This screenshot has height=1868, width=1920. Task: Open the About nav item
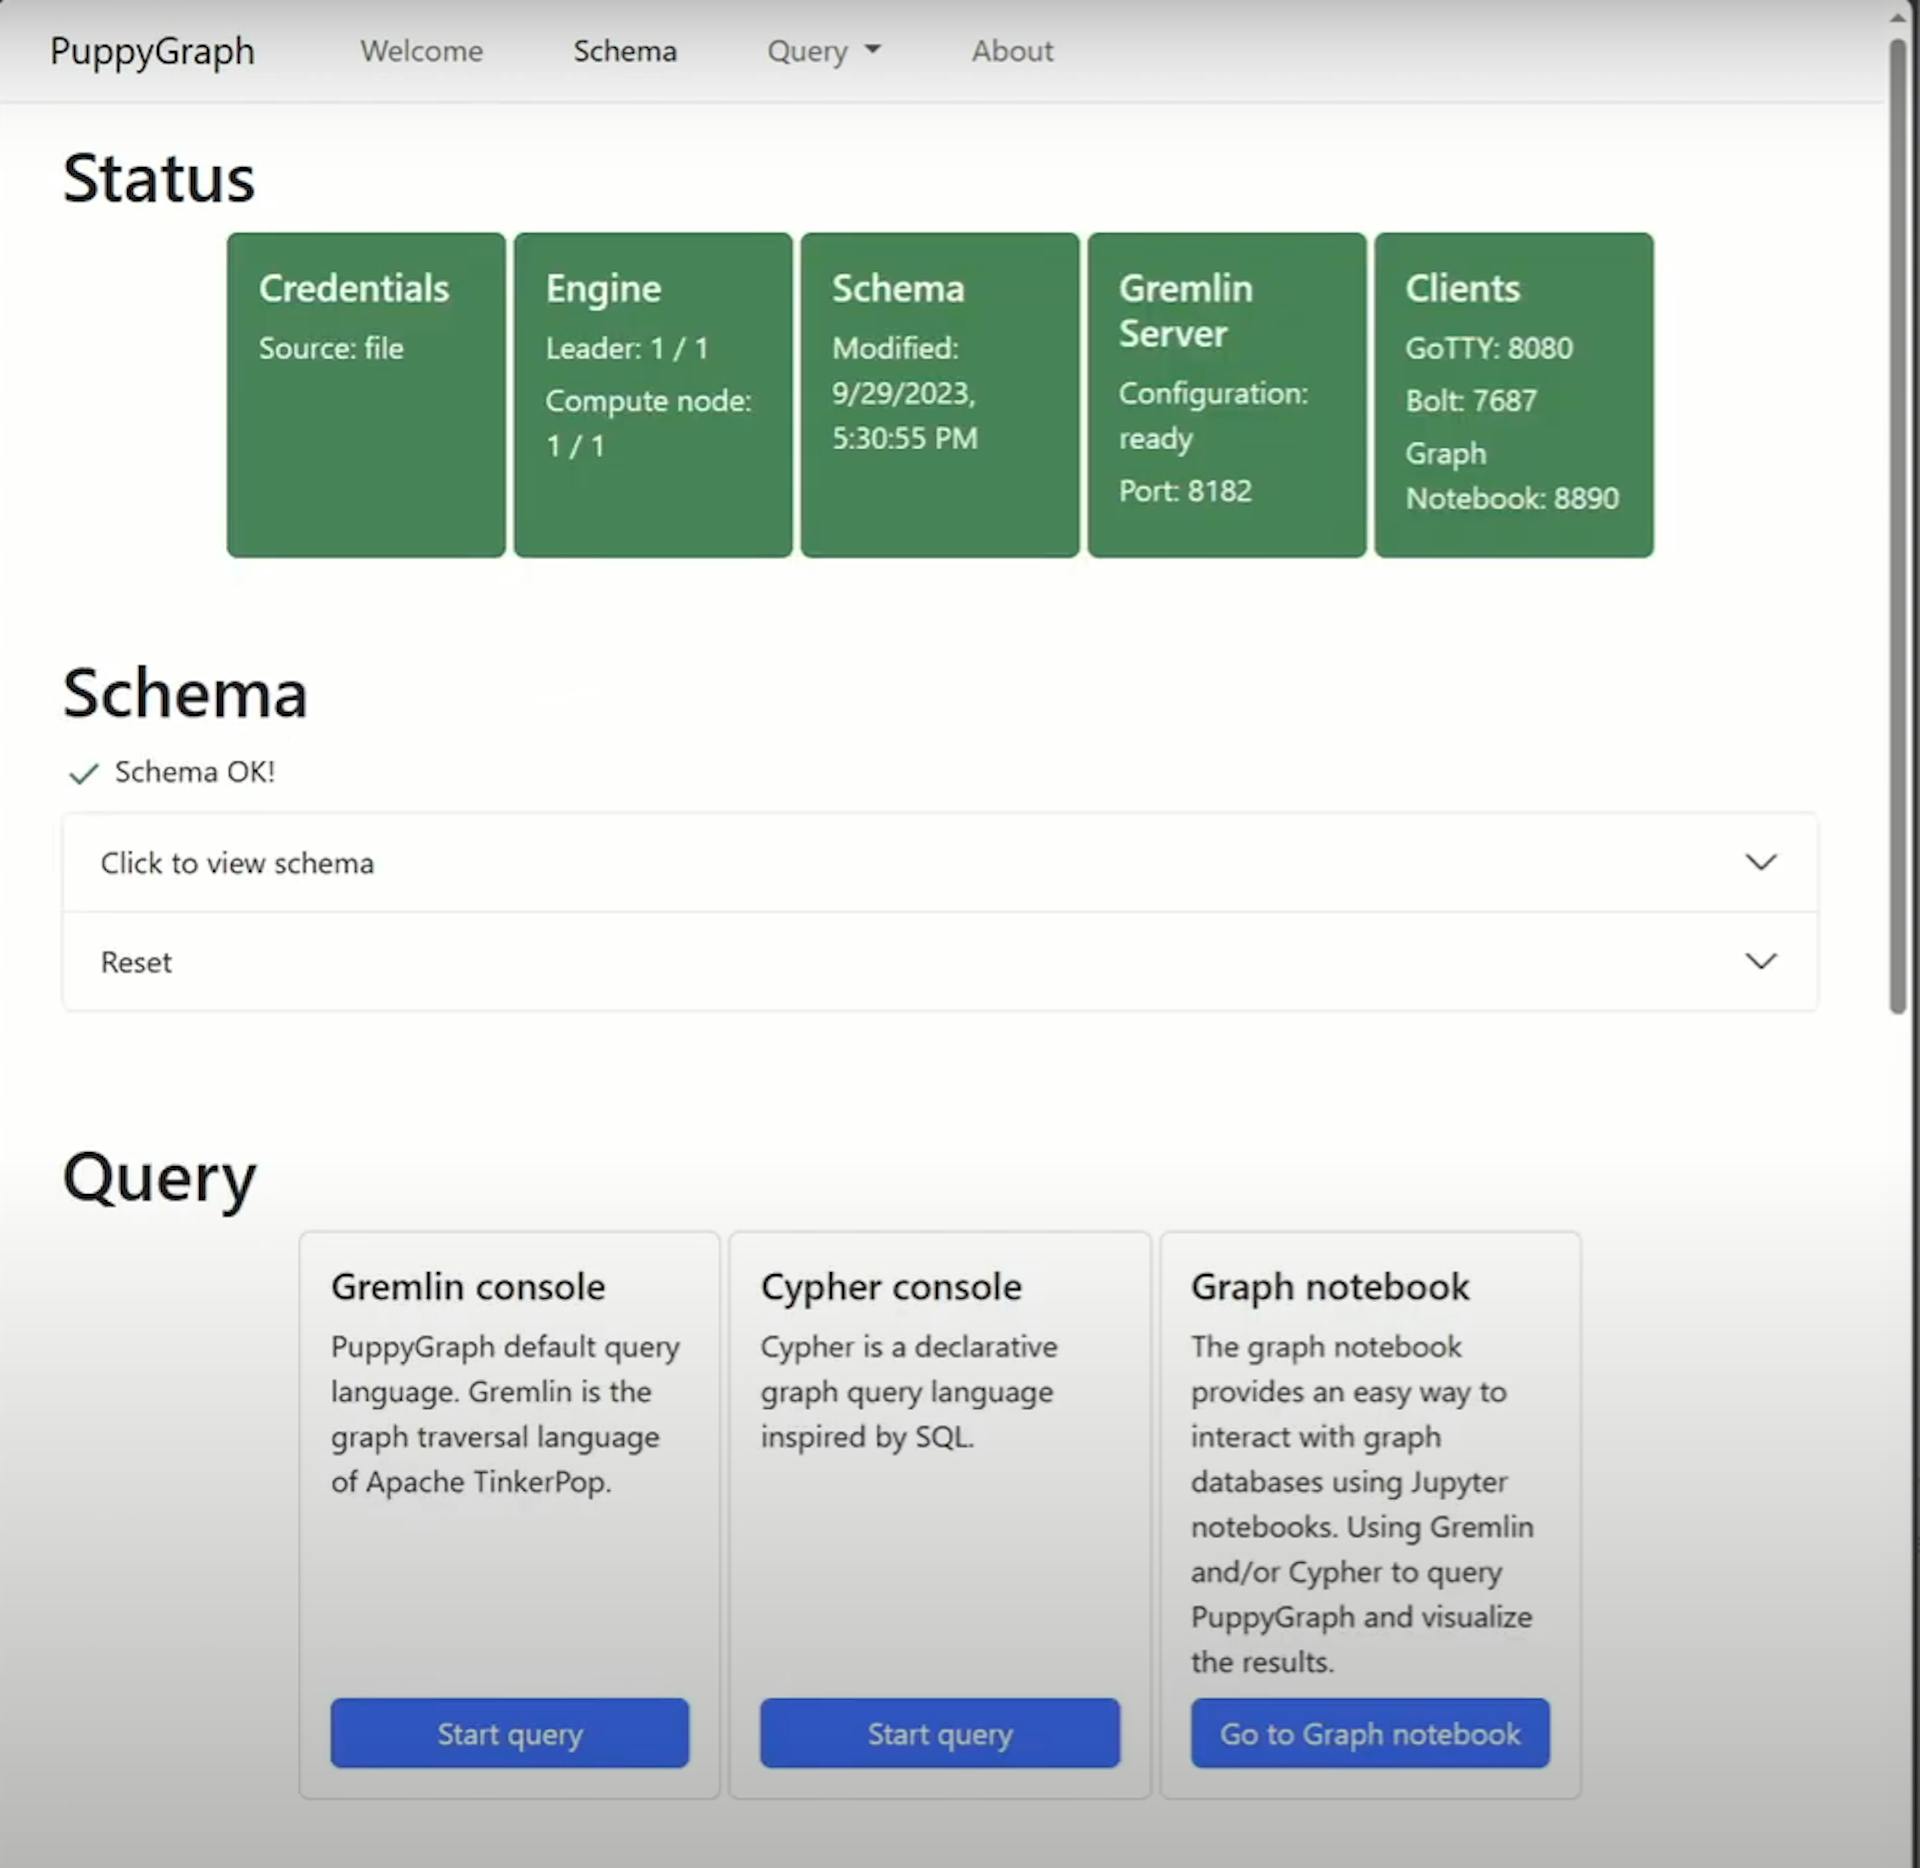pyautogui.click(x=1012, y=51)
